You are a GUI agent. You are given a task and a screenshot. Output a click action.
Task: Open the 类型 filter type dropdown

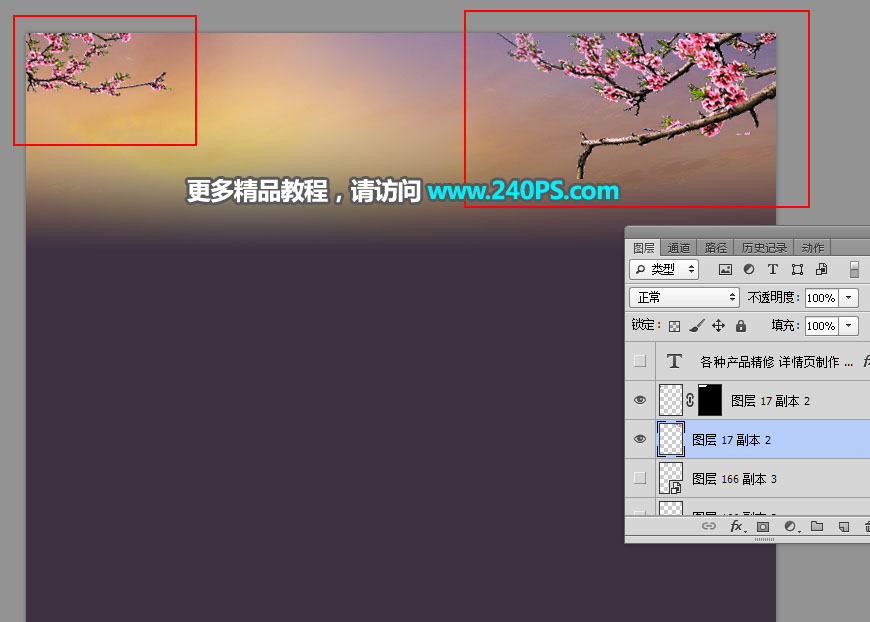tap(664, 269)
